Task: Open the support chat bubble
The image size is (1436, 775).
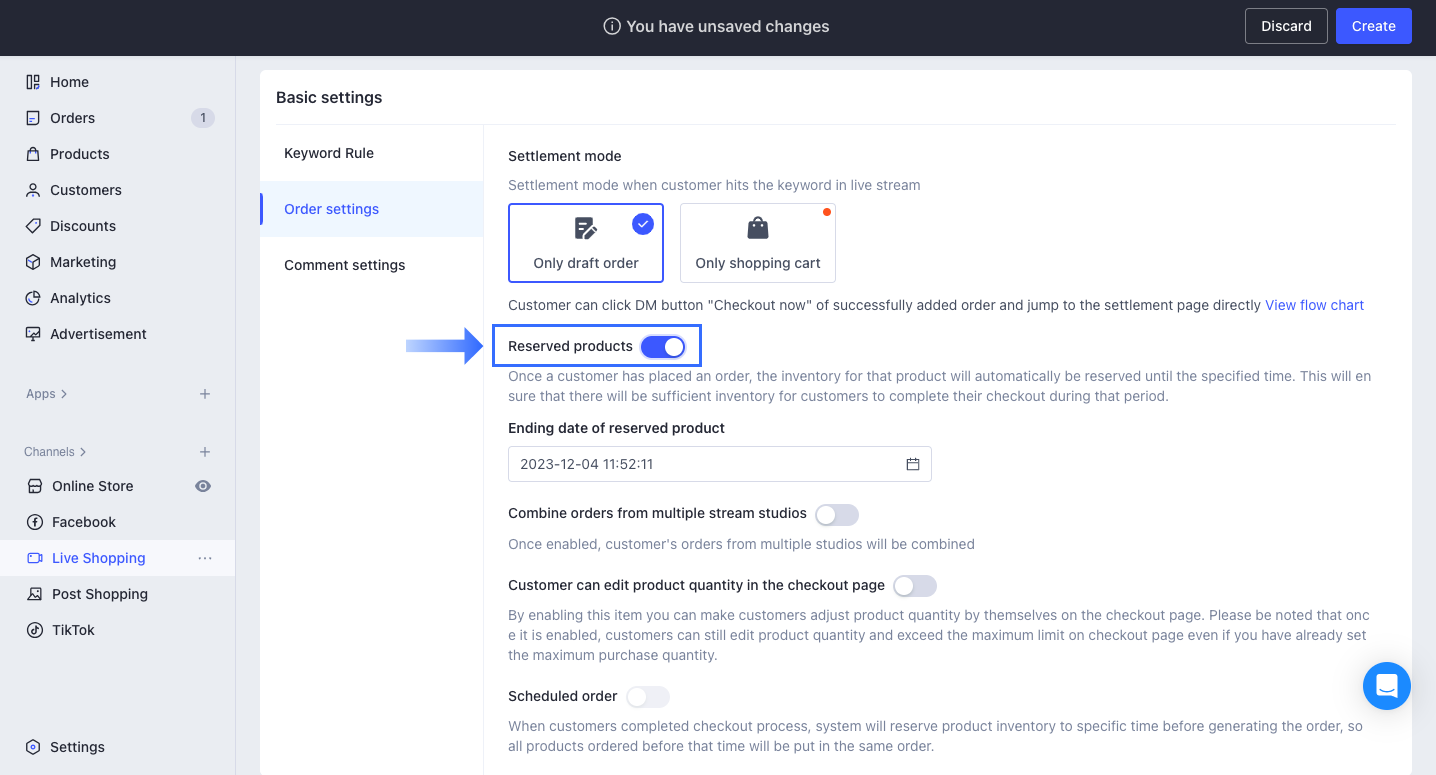Action: pos(1386,686)
